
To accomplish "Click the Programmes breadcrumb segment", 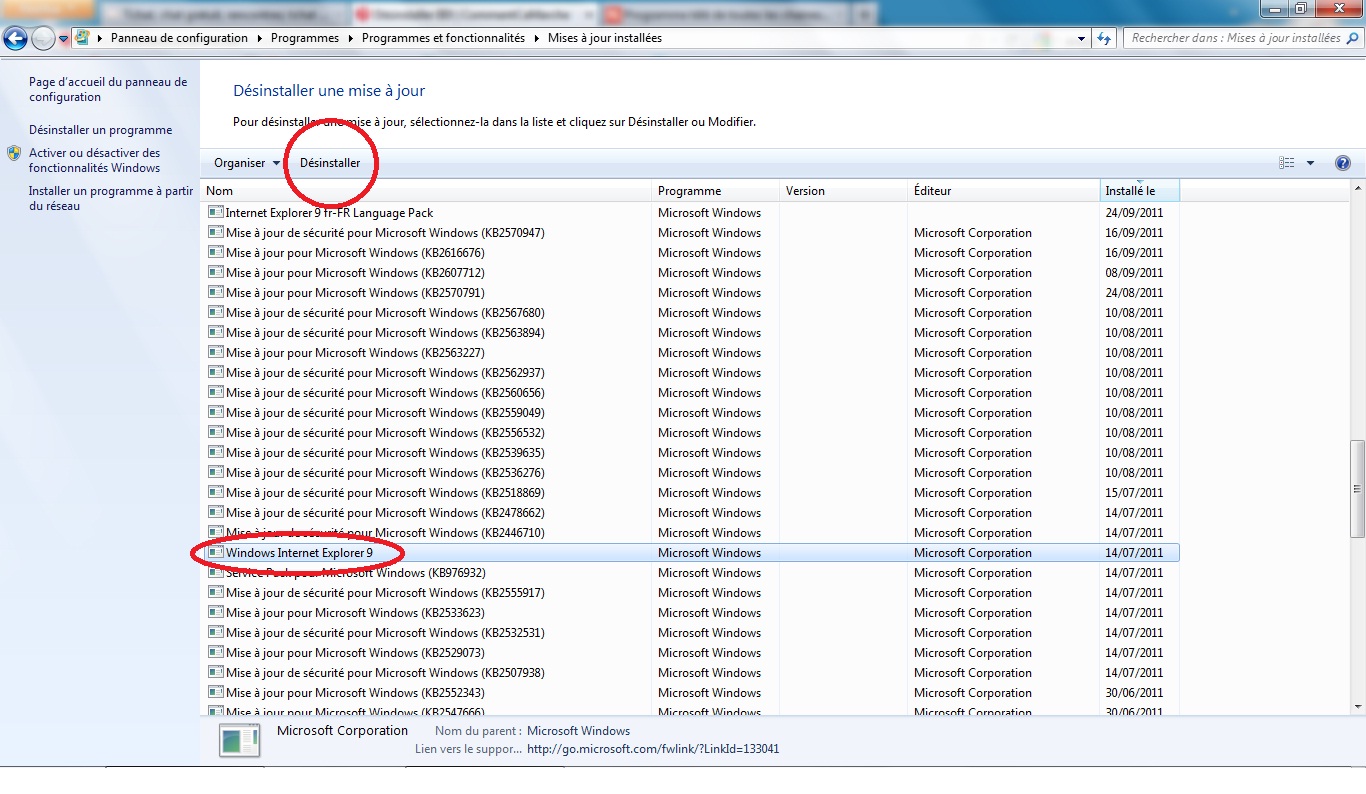I will [305, 38].
